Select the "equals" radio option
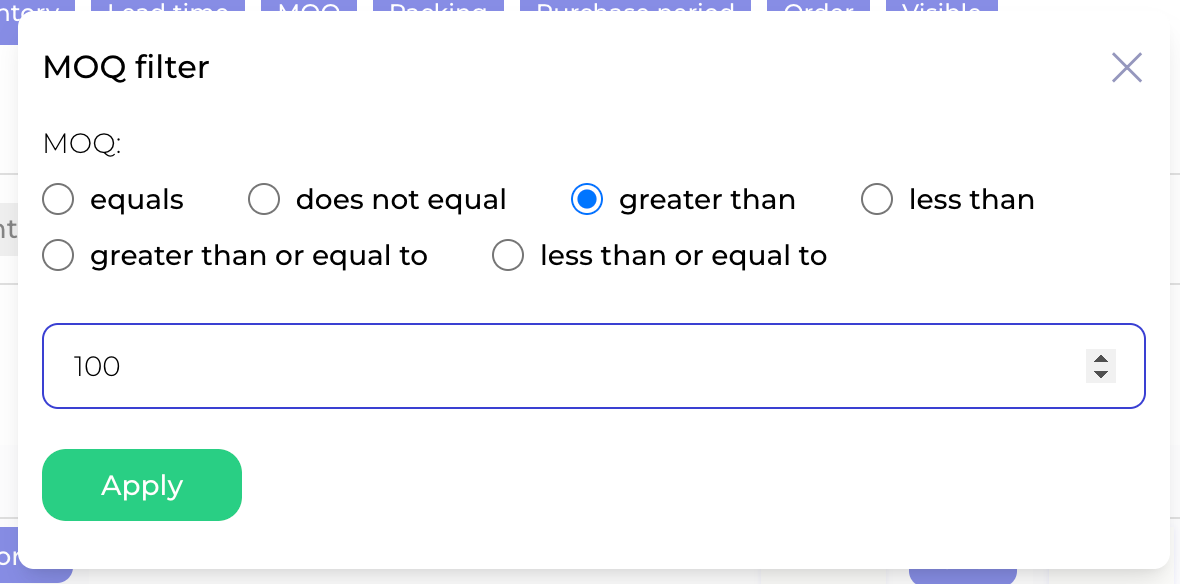Viewport: 1180px width, 584px height. [x=59, y=200]
